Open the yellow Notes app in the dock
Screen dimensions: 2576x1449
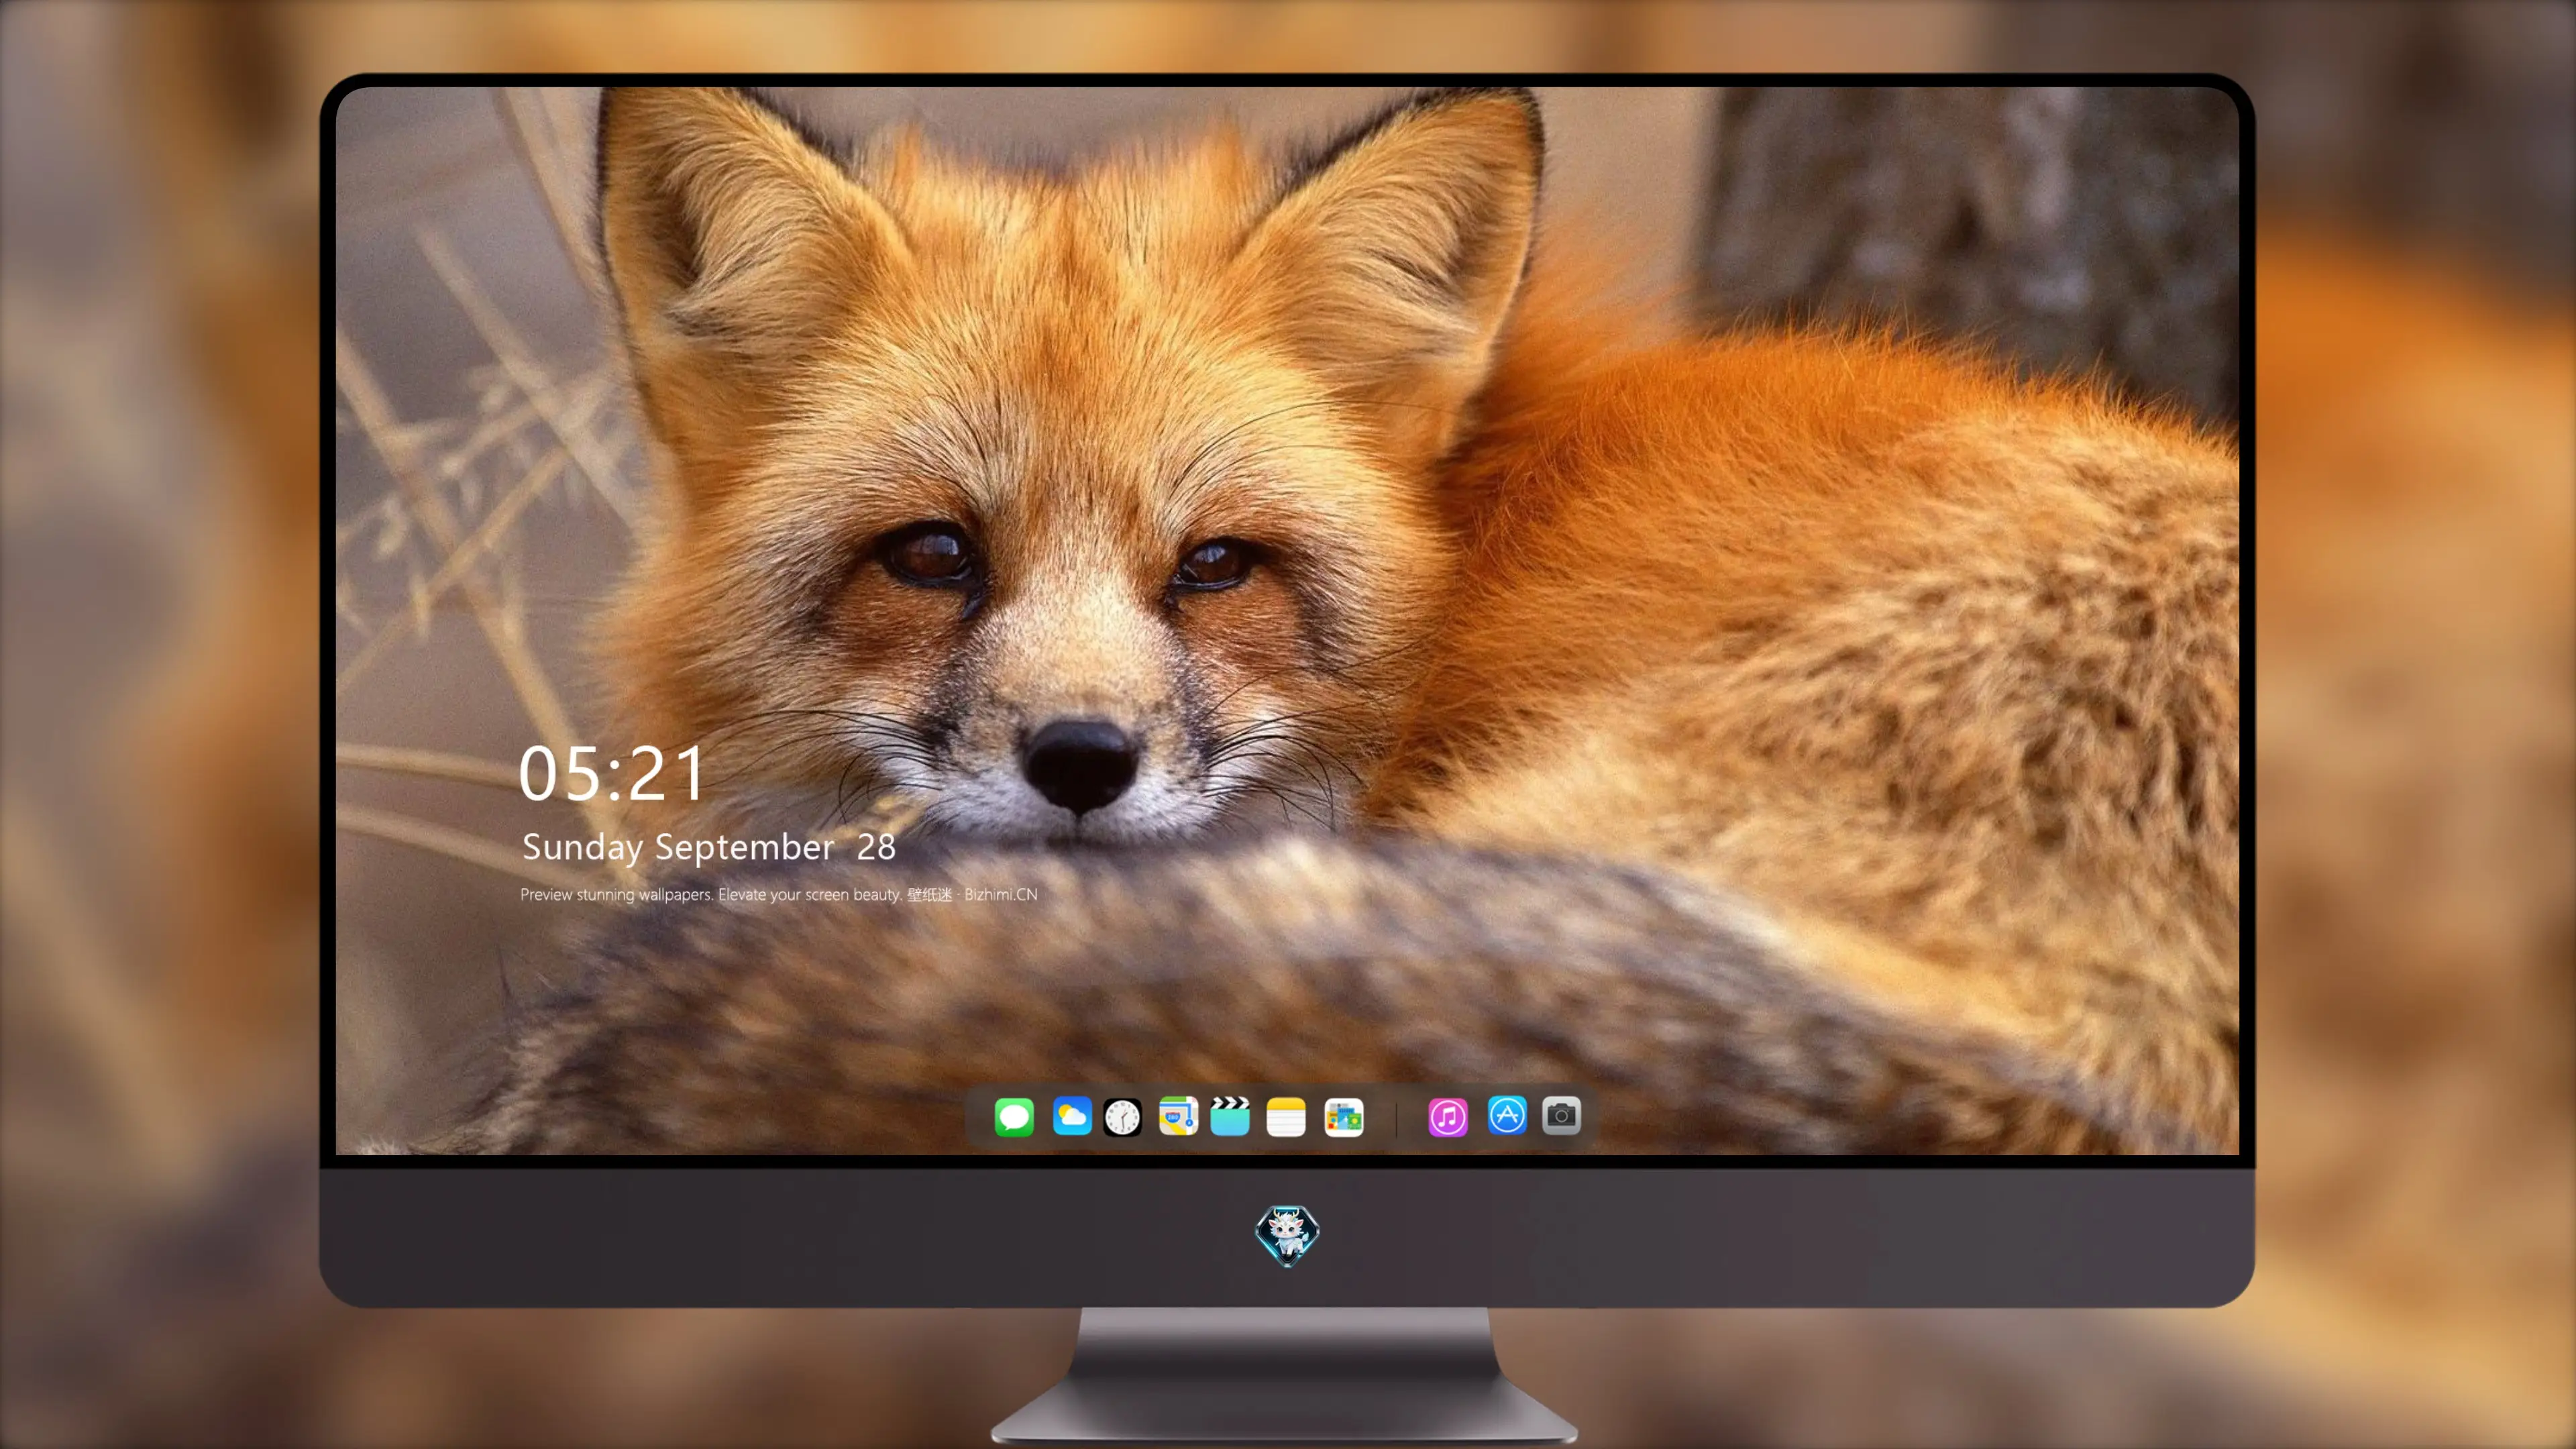[x=1286, y=1117]
